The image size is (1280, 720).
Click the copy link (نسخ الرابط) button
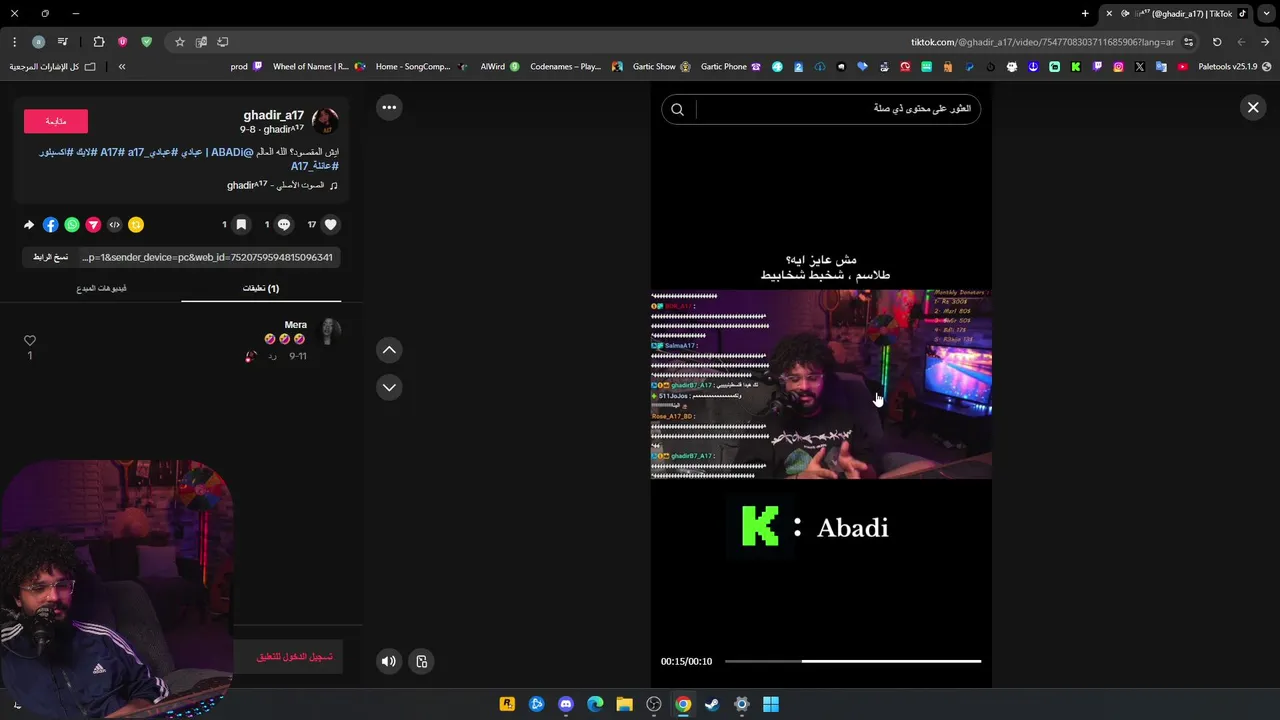tap(50, 257)
